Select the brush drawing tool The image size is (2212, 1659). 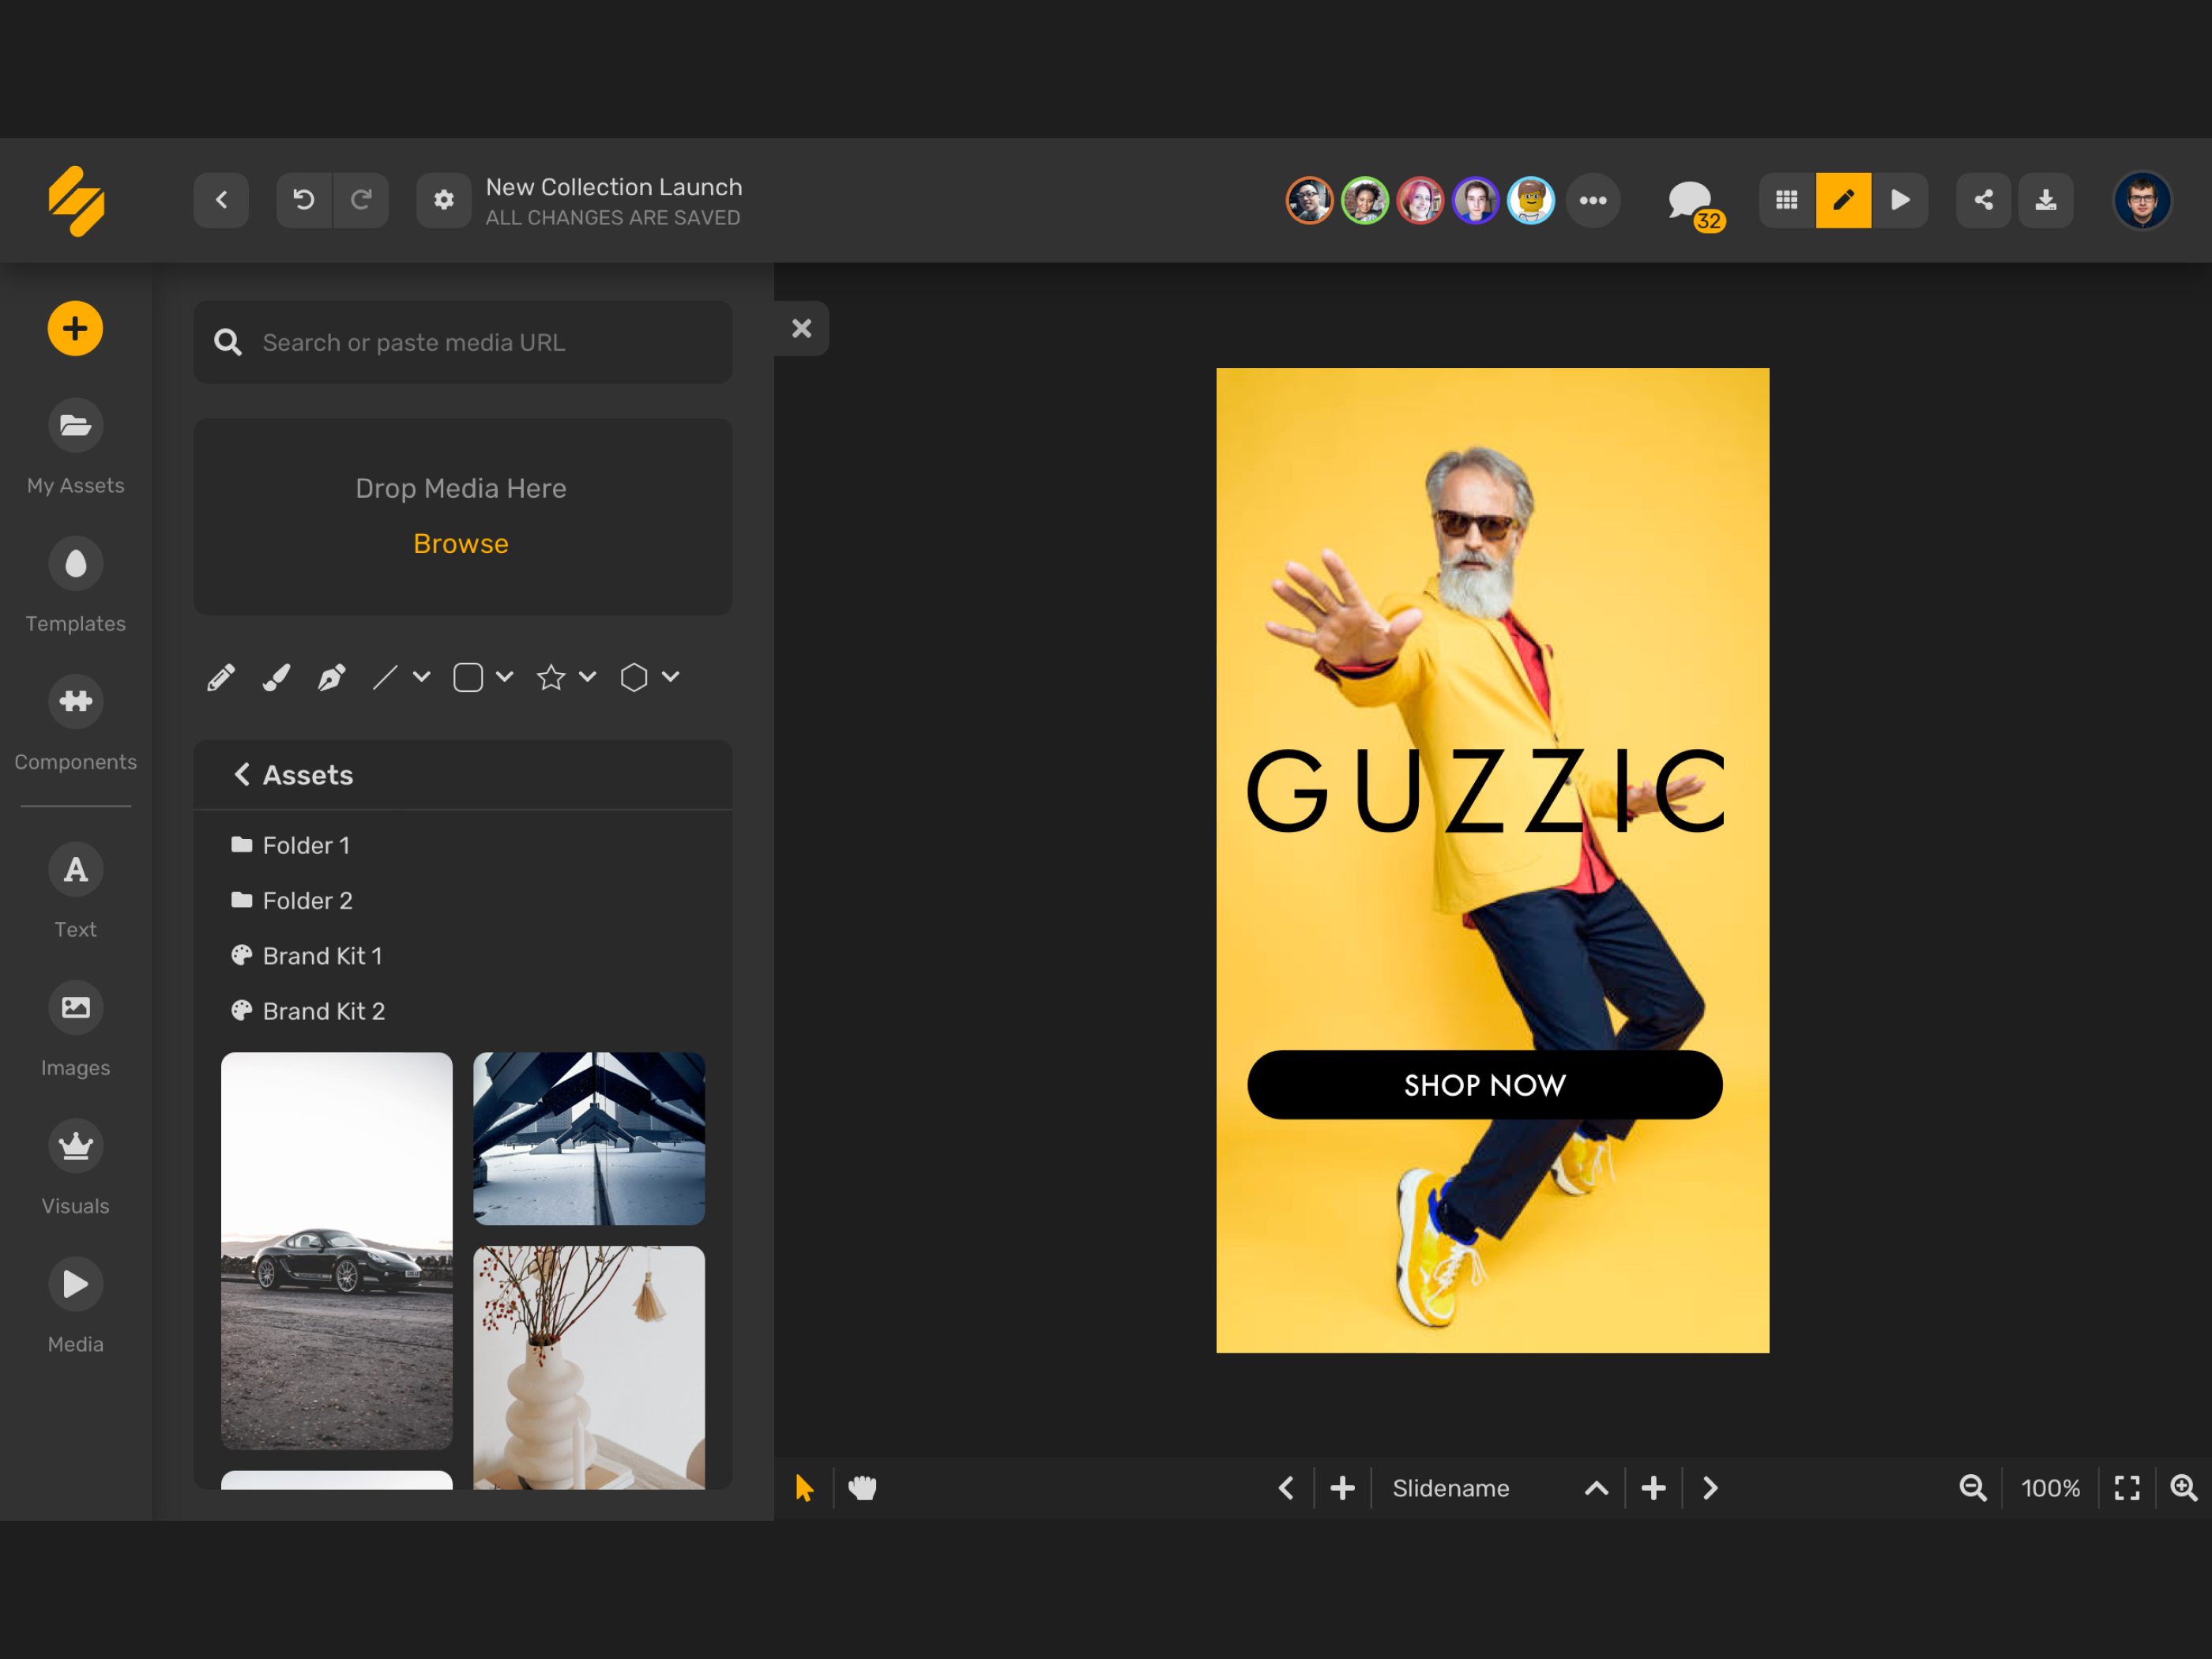(x=276, y=678)
